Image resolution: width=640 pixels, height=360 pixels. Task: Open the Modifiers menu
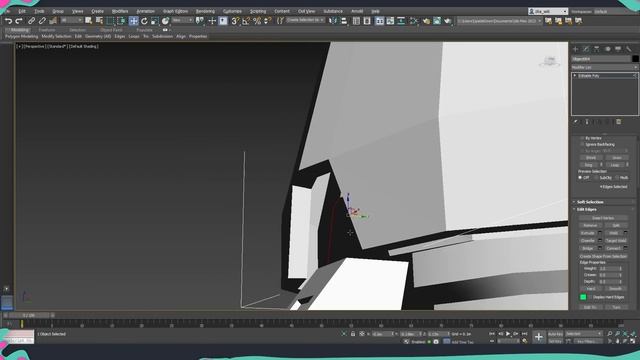[x=120, y=11]
